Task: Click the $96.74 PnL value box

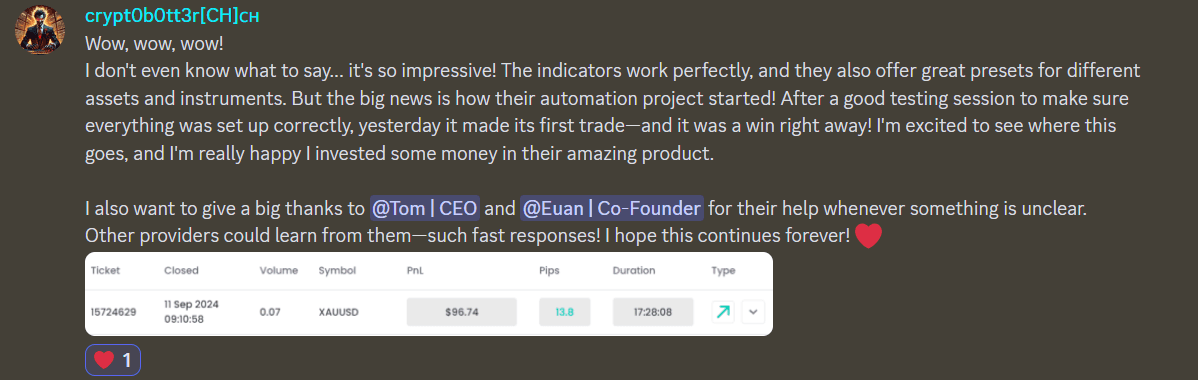Action: pyautogui.click(x=461, y=312)
